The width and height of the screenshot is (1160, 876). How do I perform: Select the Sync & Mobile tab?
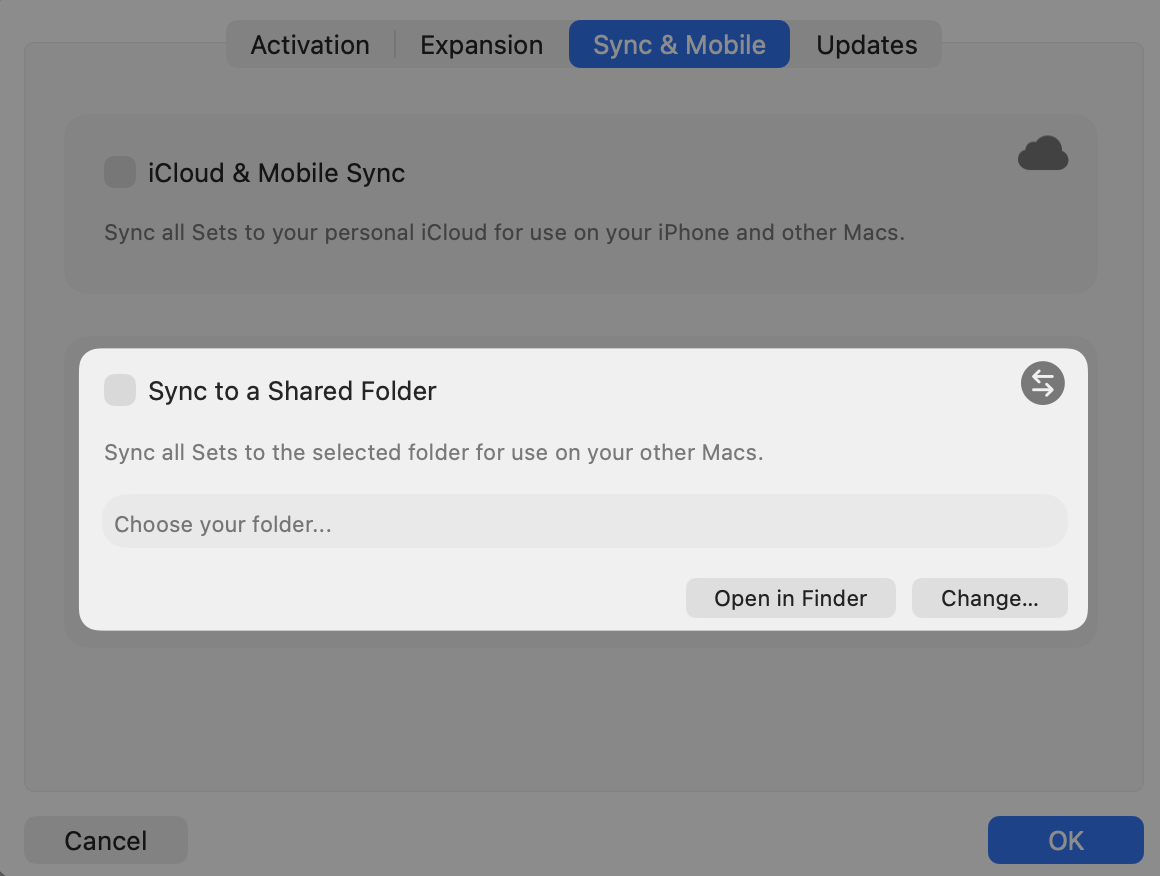(679, 45)
